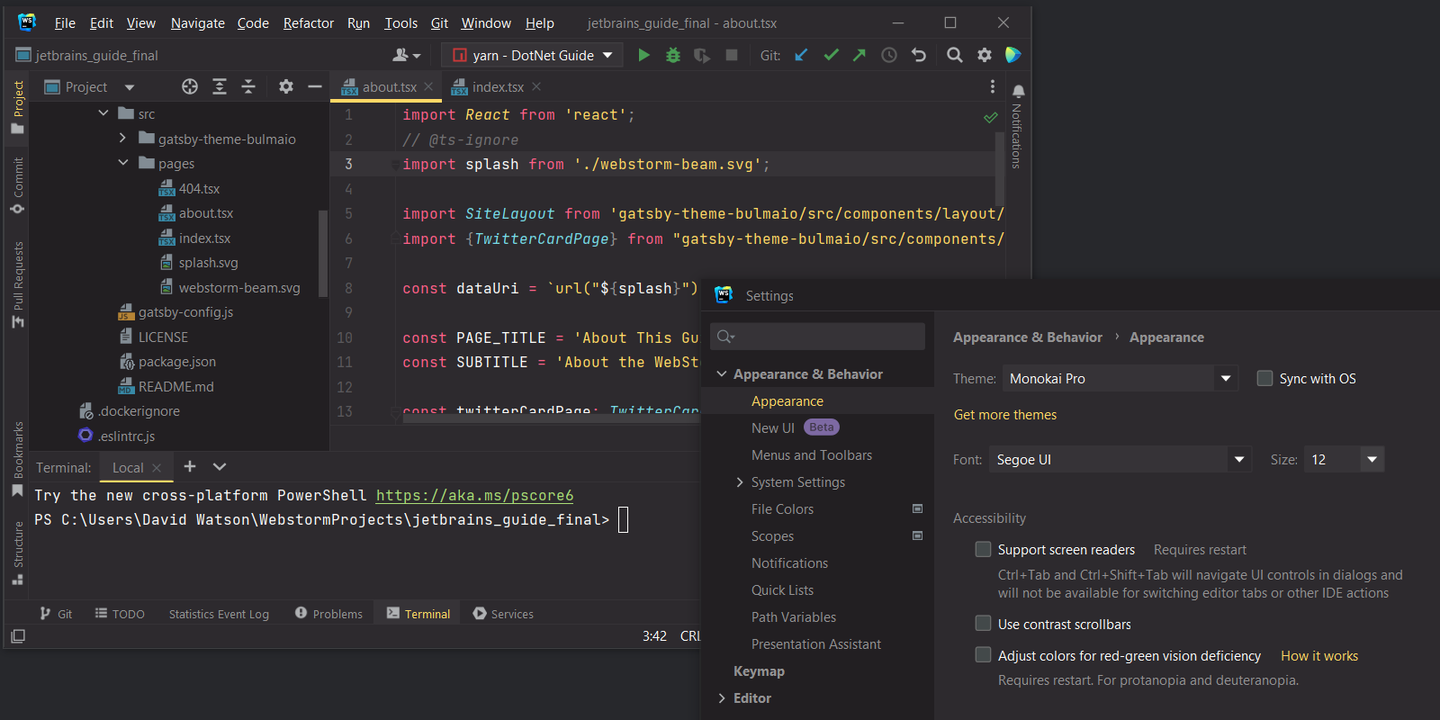Open the Notifications bell panel

click(1017, 91)
